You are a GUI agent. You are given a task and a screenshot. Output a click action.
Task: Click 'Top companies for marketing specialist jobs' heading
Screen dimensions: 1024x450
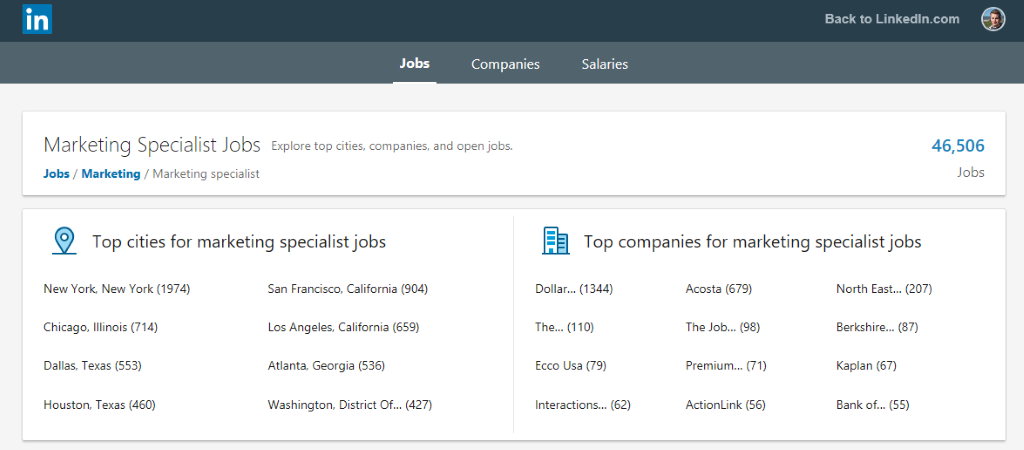click(752, 242)
